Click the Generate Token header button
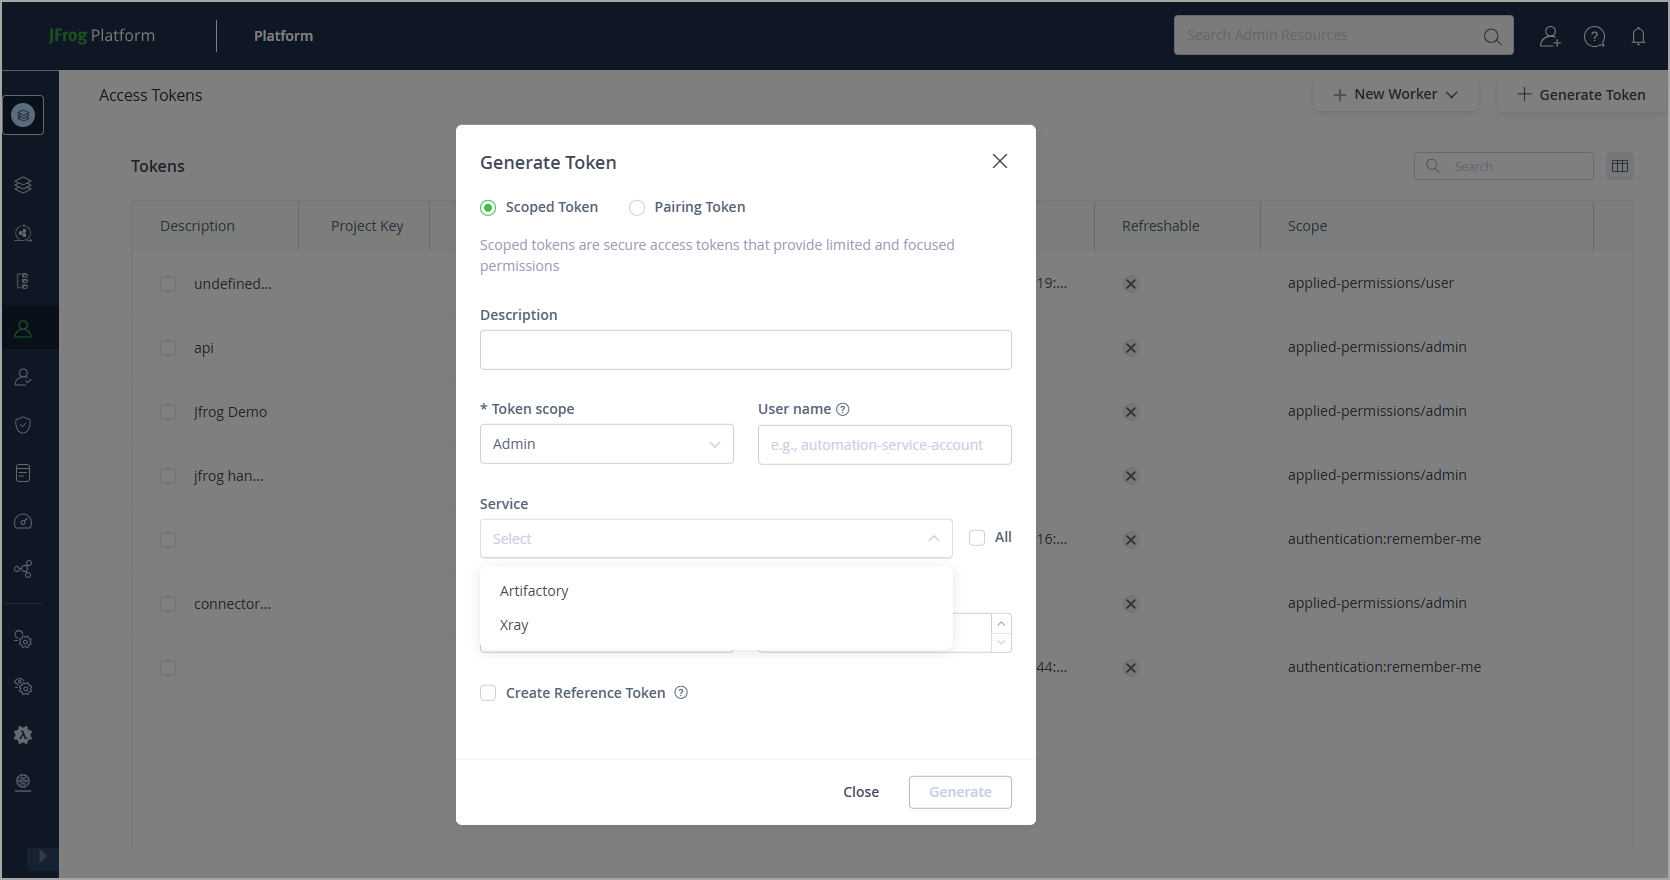The height and width of the screenshot is (880, 1670). point(1581,95)
